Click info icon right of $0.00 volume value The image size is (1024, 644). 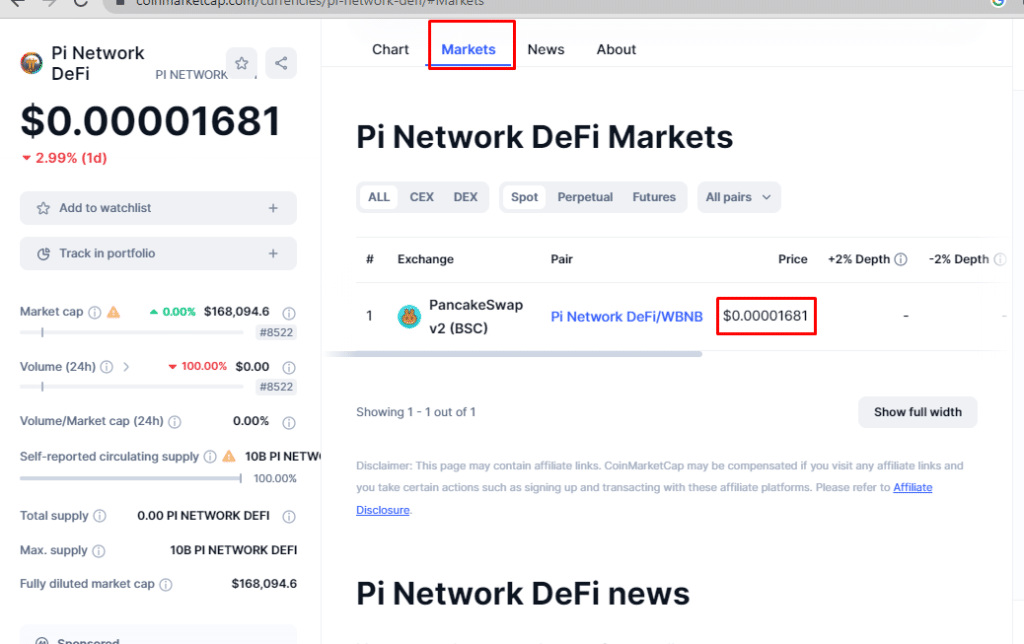[x=289, y=368]
